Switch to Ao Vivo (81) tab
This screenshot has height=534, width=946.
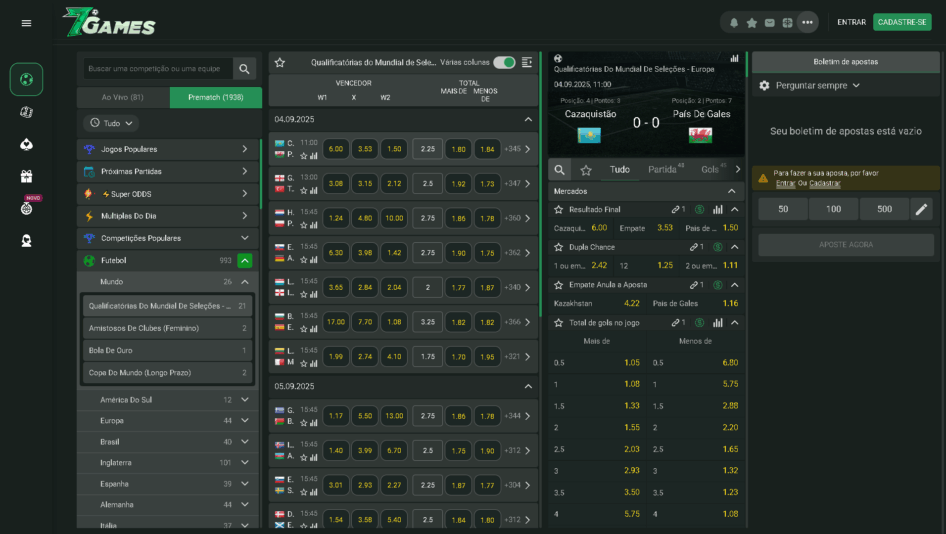tap(123, 97)
